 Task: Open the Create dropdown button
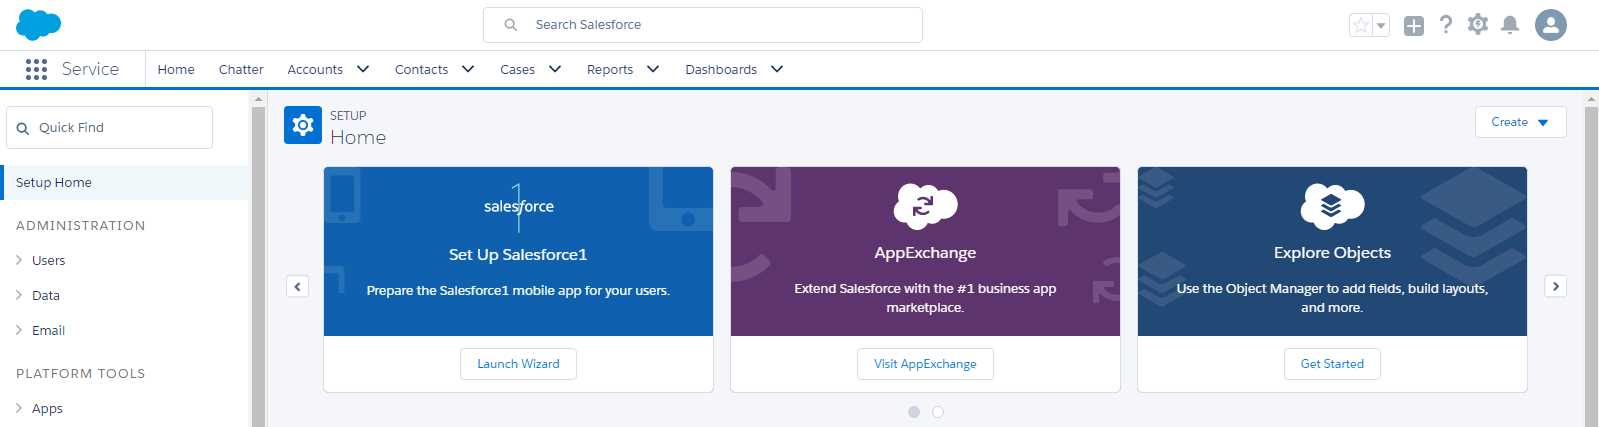[1520, 122]
